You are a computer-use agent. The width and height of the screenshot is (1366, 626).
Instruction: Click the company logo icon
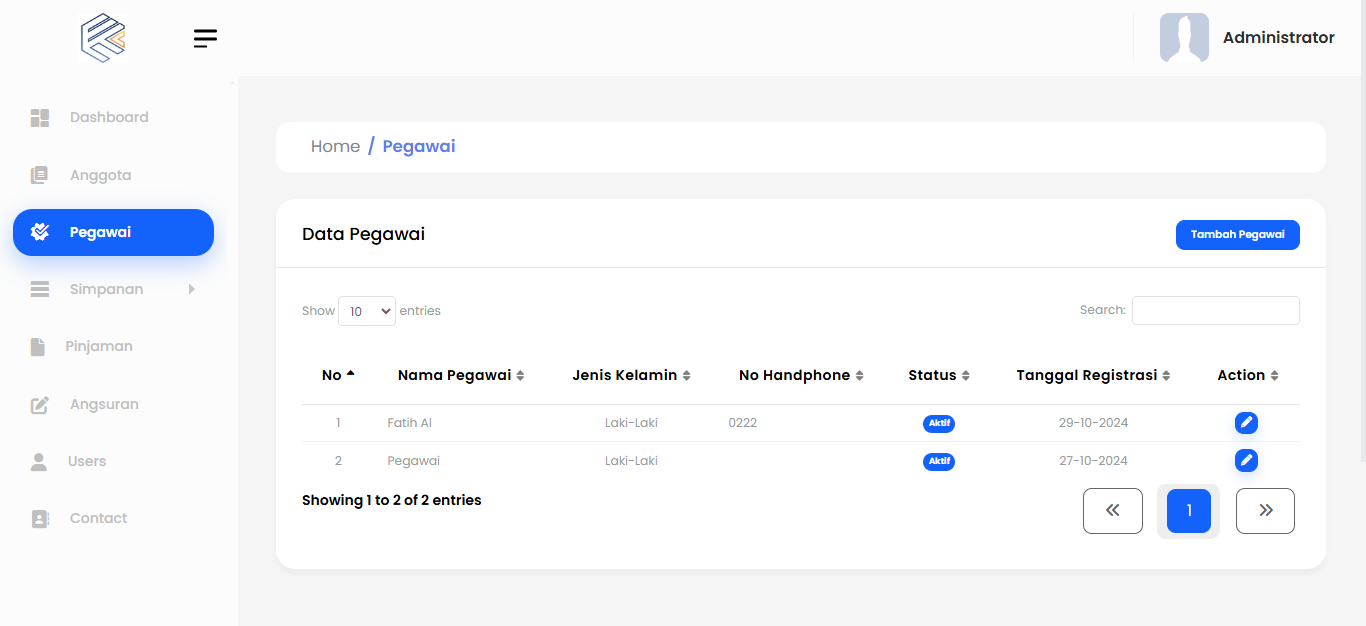pyautogui.click(x=103, y=38)
